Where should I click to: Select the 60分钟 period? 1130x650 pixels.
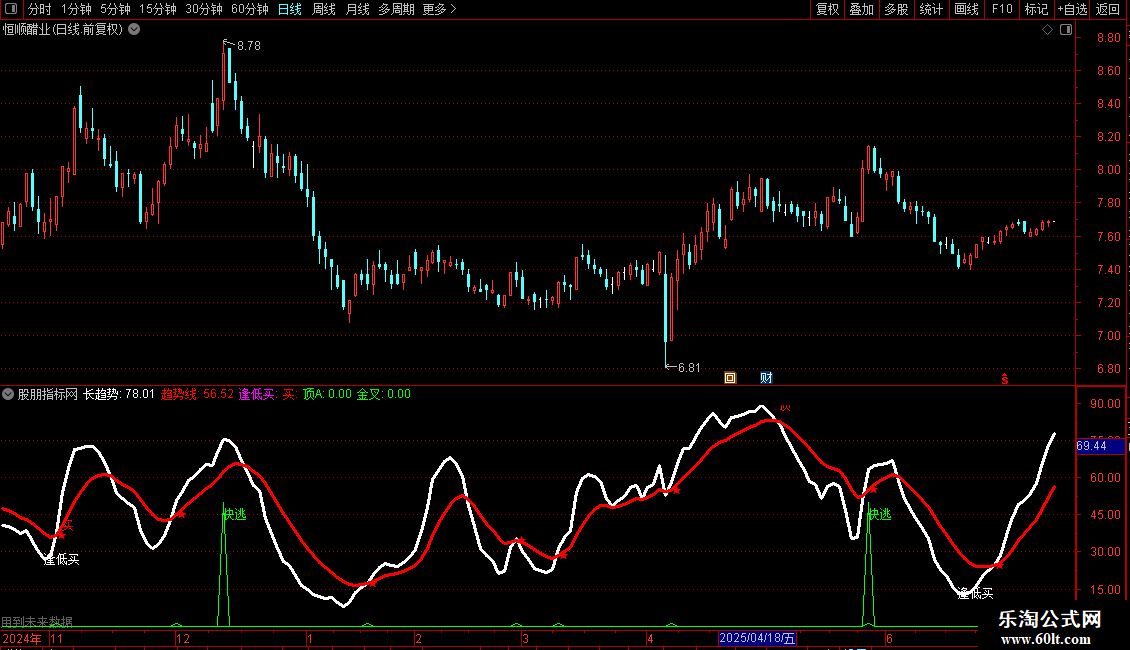coord(250,9)
